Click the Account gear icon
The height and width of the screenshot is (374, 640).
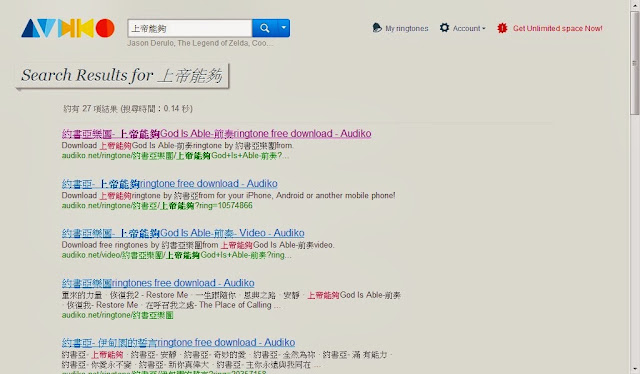click(x=444, y=28)
